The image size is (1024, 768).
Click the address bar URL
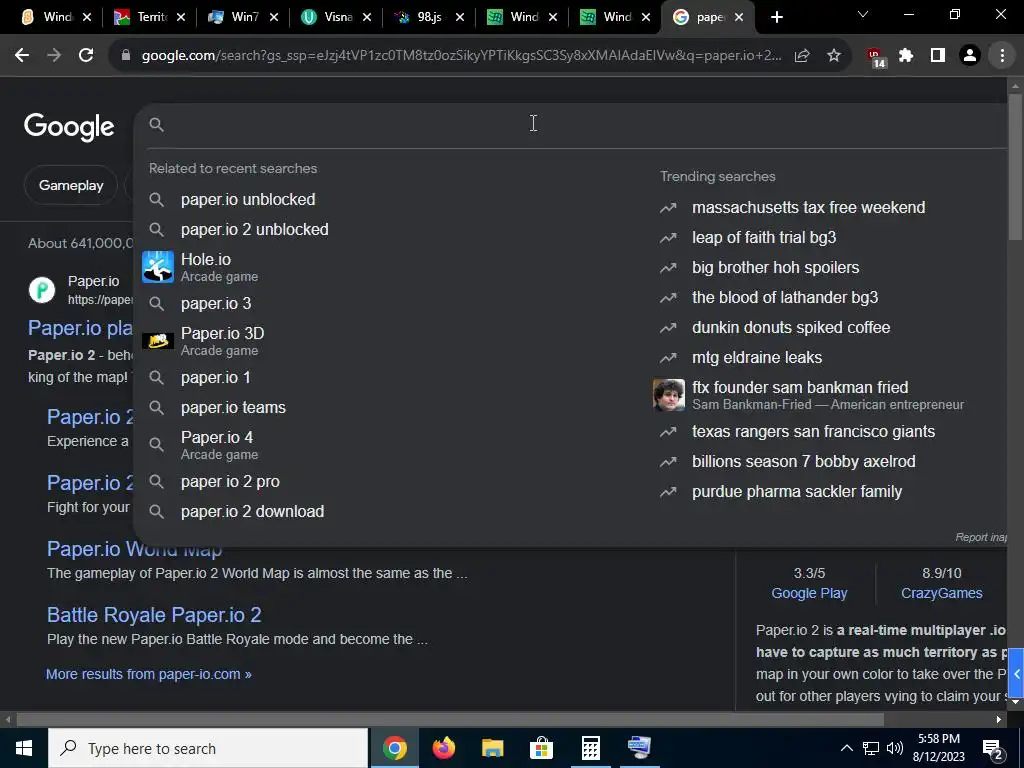click(x=461, y=56)
